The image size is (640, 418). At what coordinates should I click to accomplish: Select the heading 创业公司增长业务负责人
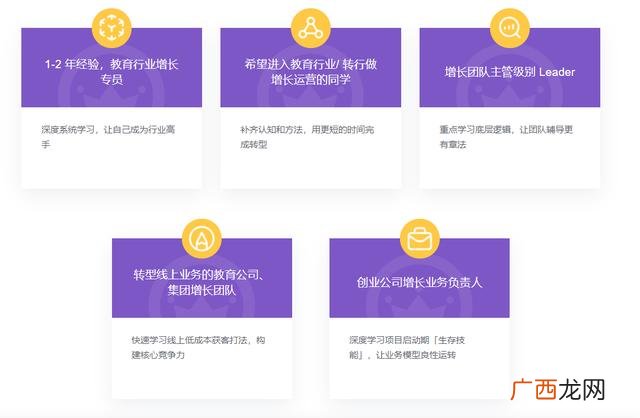420,282
